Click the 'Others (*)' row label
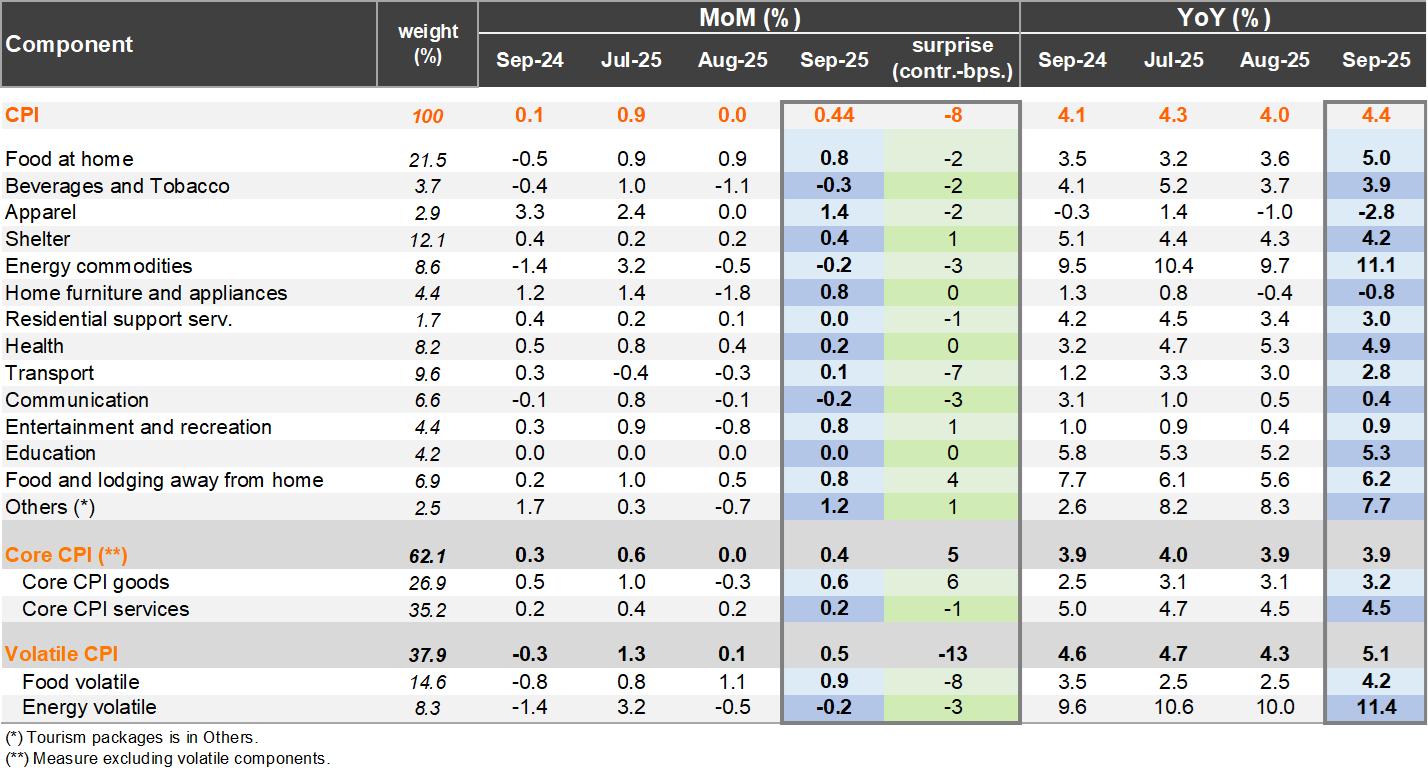This screenshot has width=1428, height=772. pos(50,507)
